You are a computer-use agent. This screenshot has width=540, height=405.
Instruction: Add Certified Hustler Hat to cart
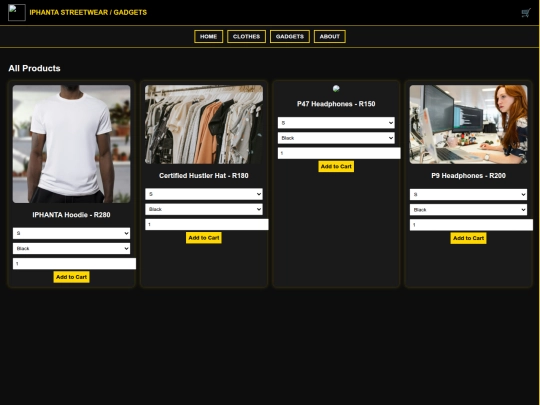tap(204, 238)
